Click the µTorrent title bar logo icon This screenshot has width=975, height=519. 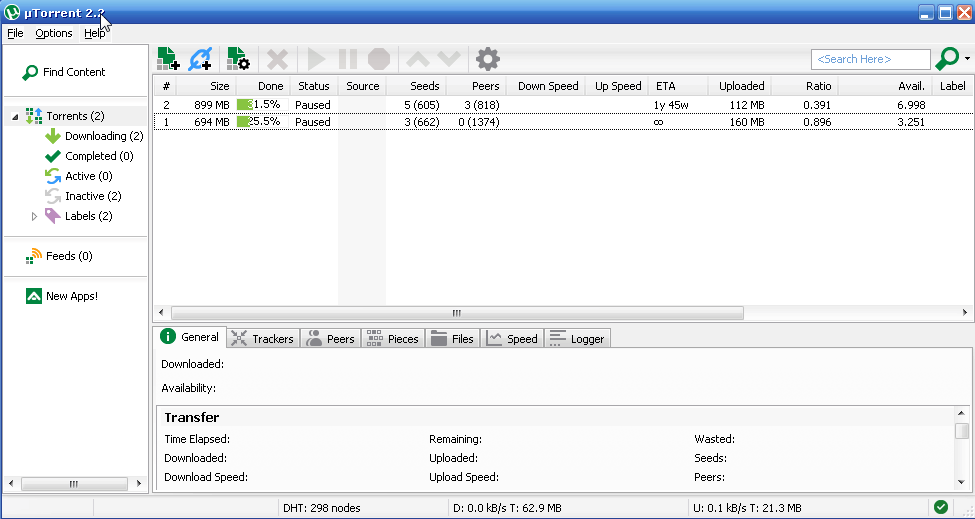tap(12, 12)
